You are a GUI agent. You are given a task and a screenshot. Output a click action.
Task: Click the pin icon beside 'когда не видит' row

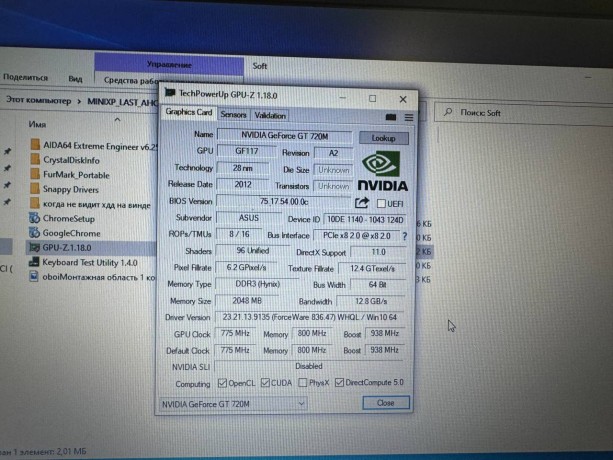[7, 202]
